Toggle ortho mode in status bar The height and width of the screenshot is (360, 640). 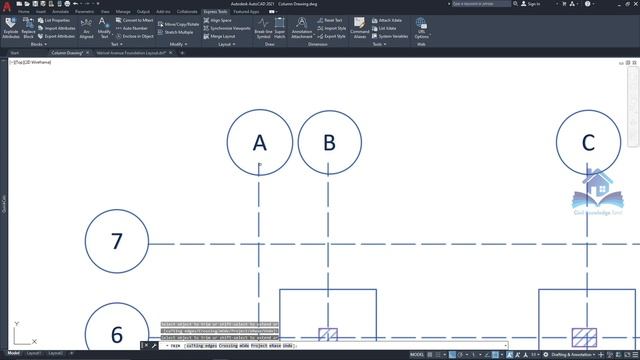(452, 355)
